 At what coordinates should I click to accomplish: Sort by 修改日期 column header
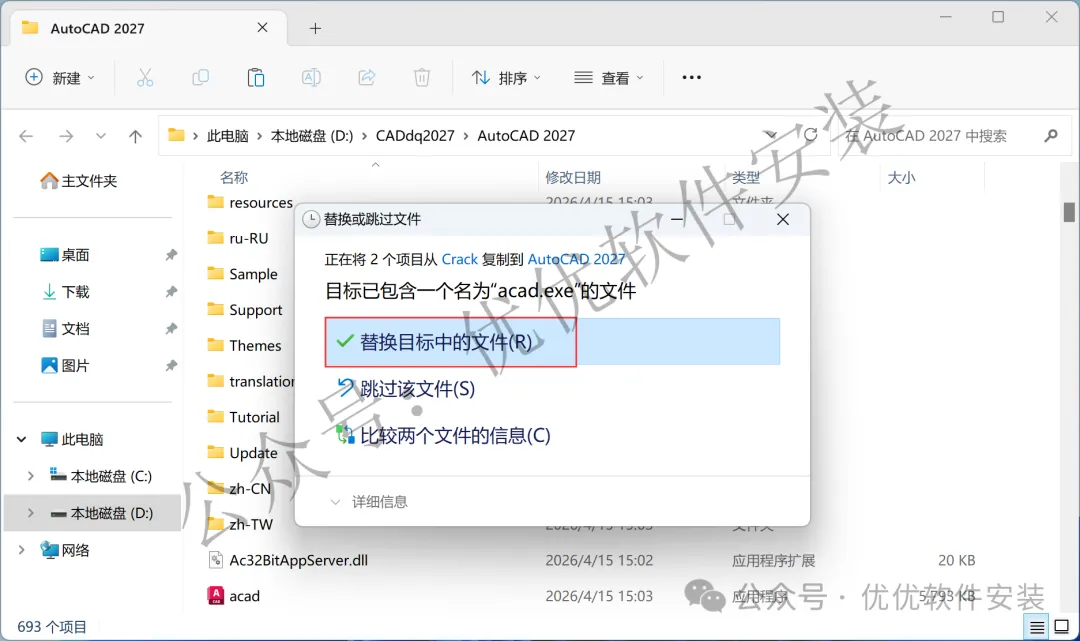573,178
